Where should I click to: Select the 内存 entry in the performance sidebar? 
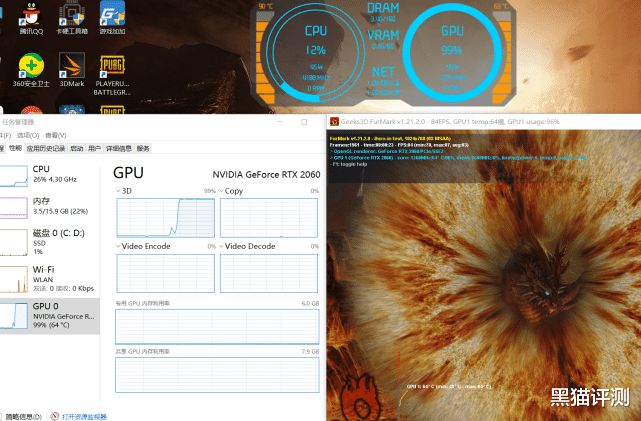[x=49, y=206]
